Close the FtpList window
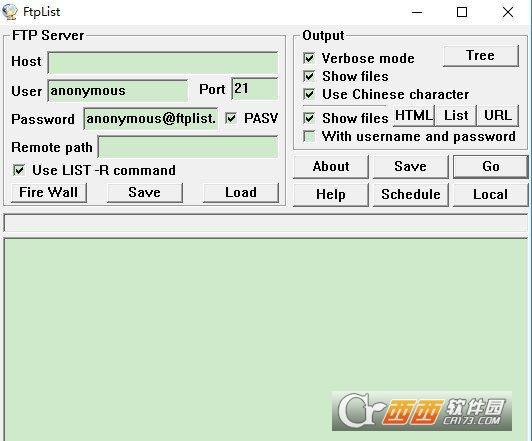The width and height of the screenshot is (532, 441). (508, 13)
